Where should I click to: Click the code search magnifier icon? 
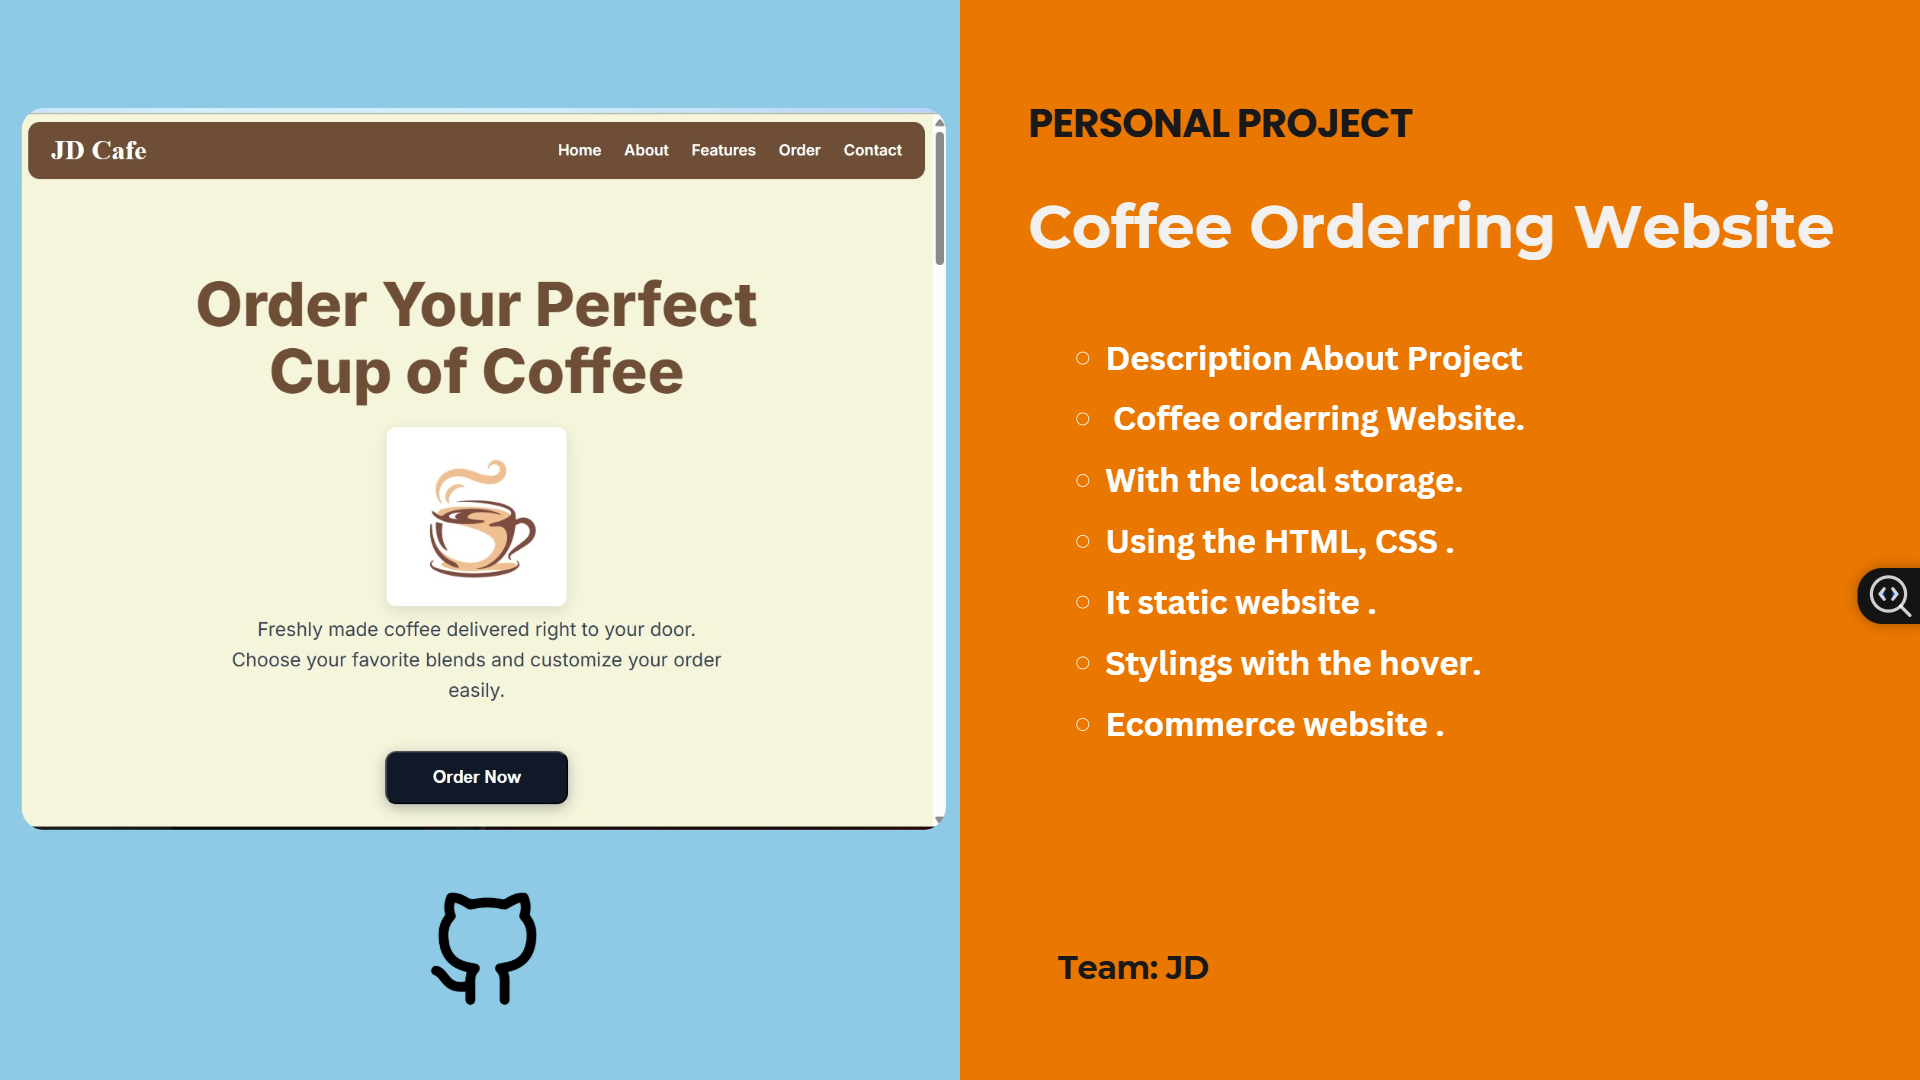click(x=1890, y=596)
